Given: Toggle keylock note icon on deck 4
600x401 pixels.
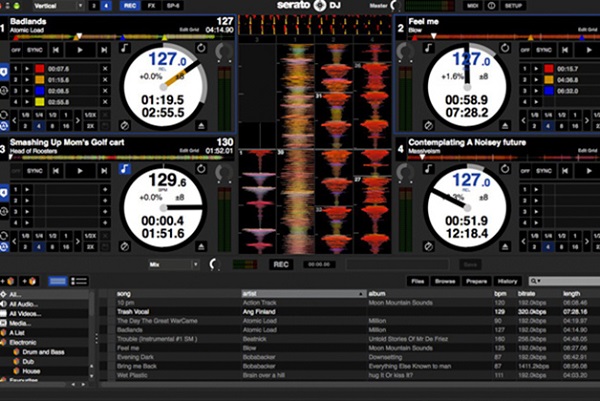Looking at the screenshot, I should pyautogui.click(x=428, y=169).
